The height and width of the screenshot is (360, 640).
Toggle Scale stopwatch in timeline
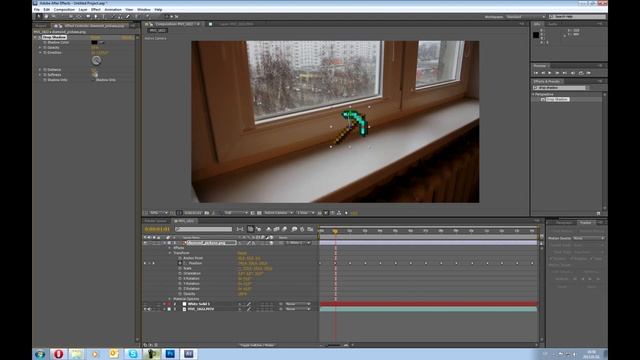[180, 269]
